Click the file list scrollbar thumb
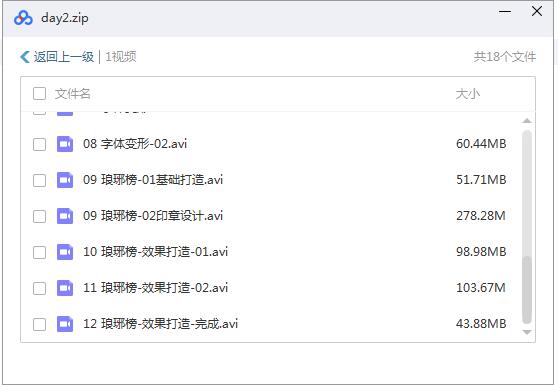558x385 pixels. [527, 289]
